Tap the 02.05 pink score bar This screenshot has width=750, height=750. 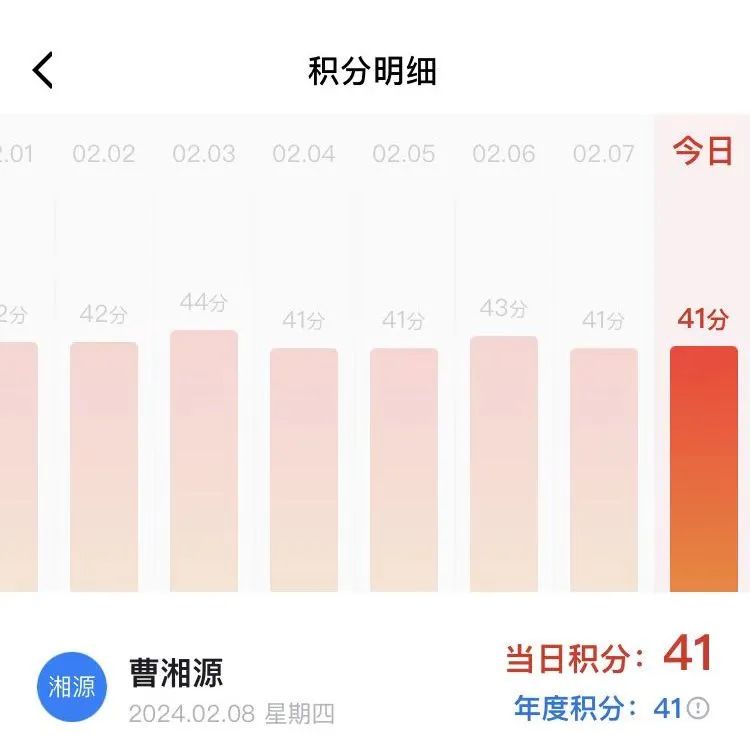[404, 469]
